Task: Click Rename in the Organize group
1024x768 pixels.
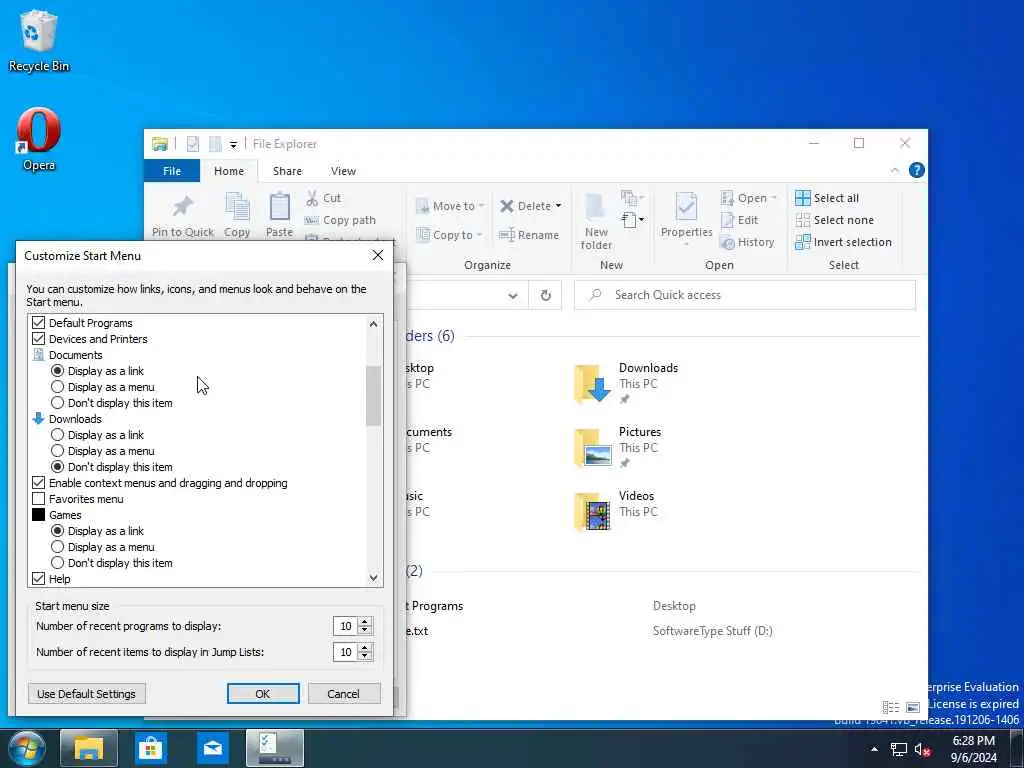Action: pyautogui.click(x=529, y=235)
